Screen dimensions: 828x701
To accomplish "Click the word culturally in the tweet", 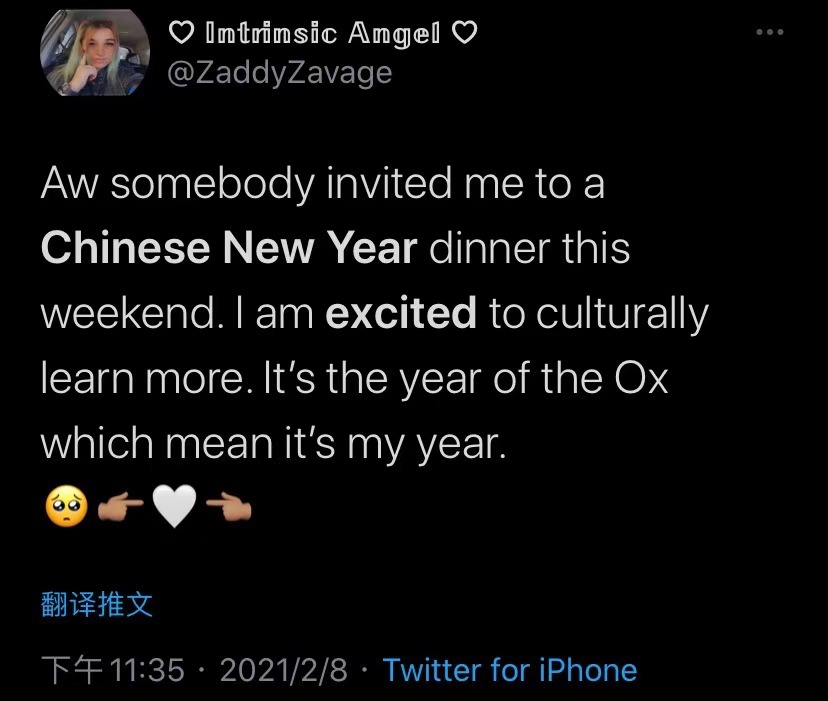I will point(612,314).
